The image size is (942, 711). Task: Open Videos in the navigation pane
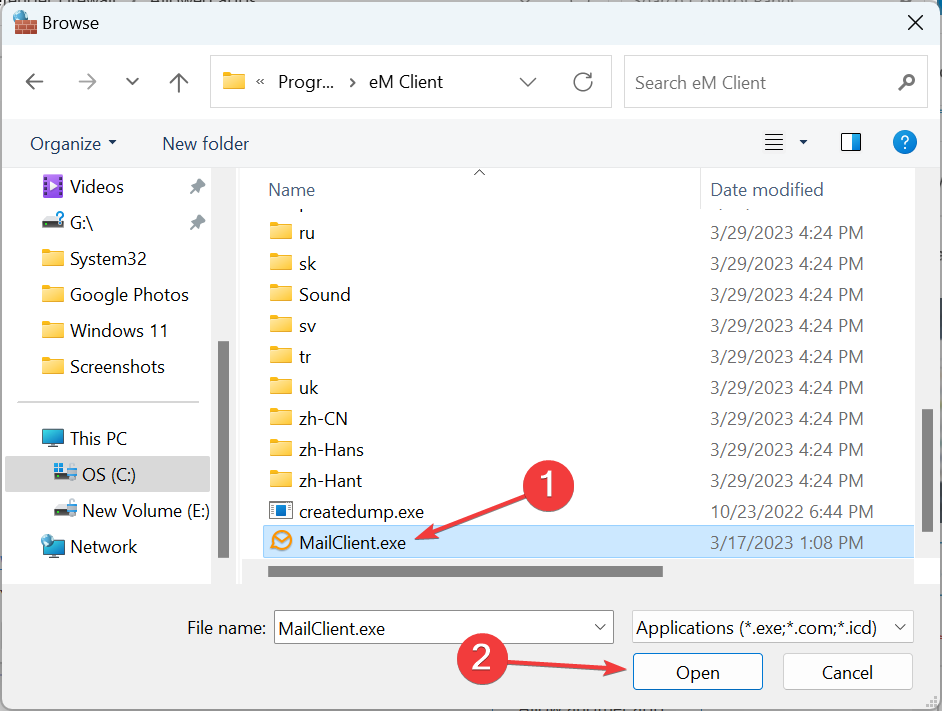tap(97, 187)
